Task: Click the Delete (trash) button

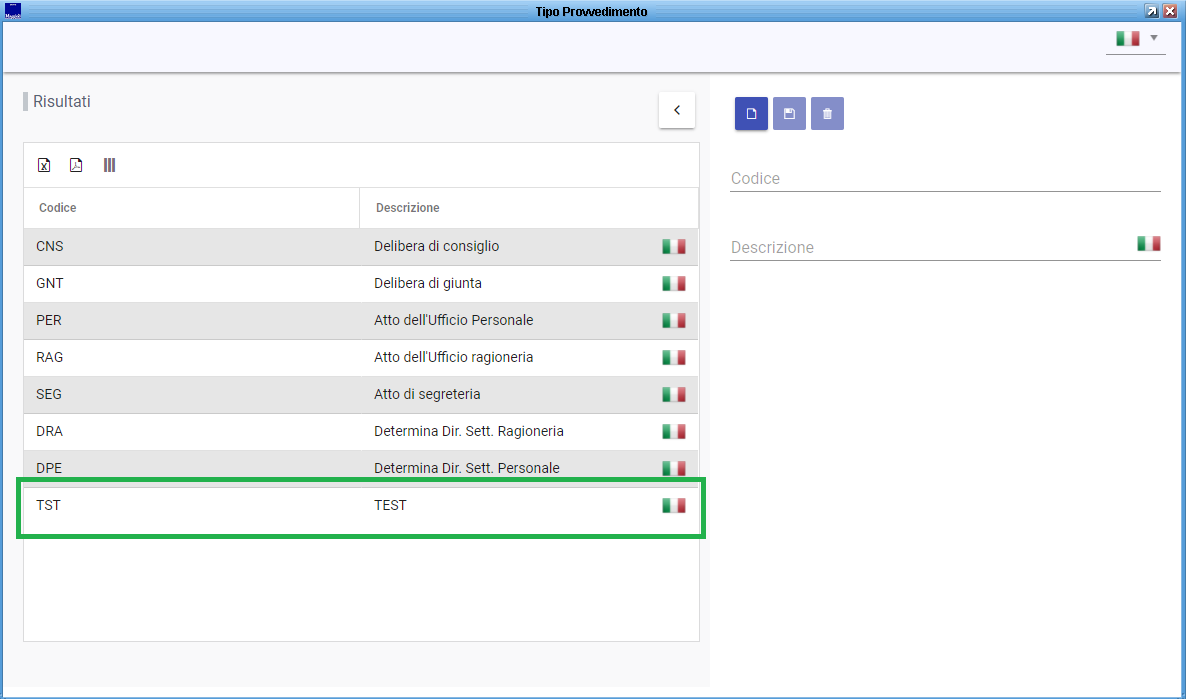Action: (x=827, y=113)
